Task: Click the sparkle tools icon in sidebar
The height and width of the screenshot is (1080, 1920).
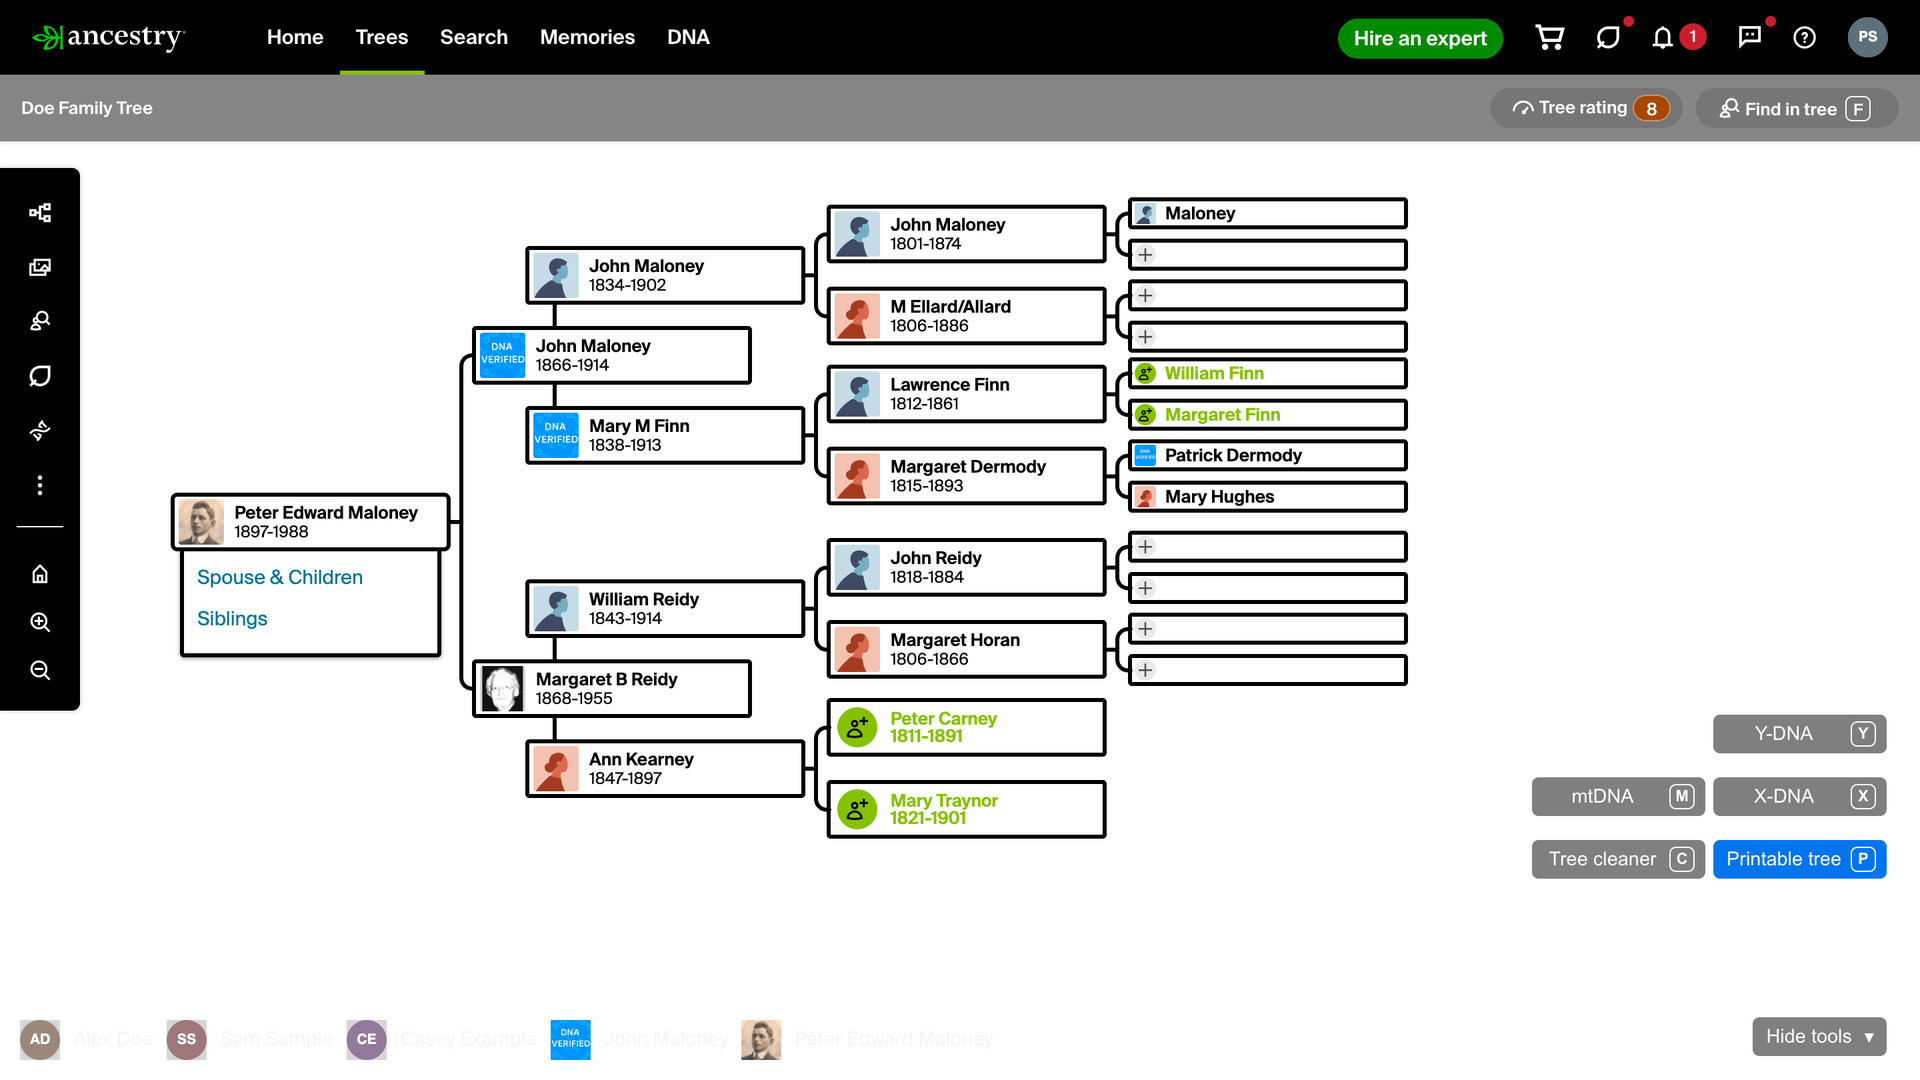Action: [40, 431]
